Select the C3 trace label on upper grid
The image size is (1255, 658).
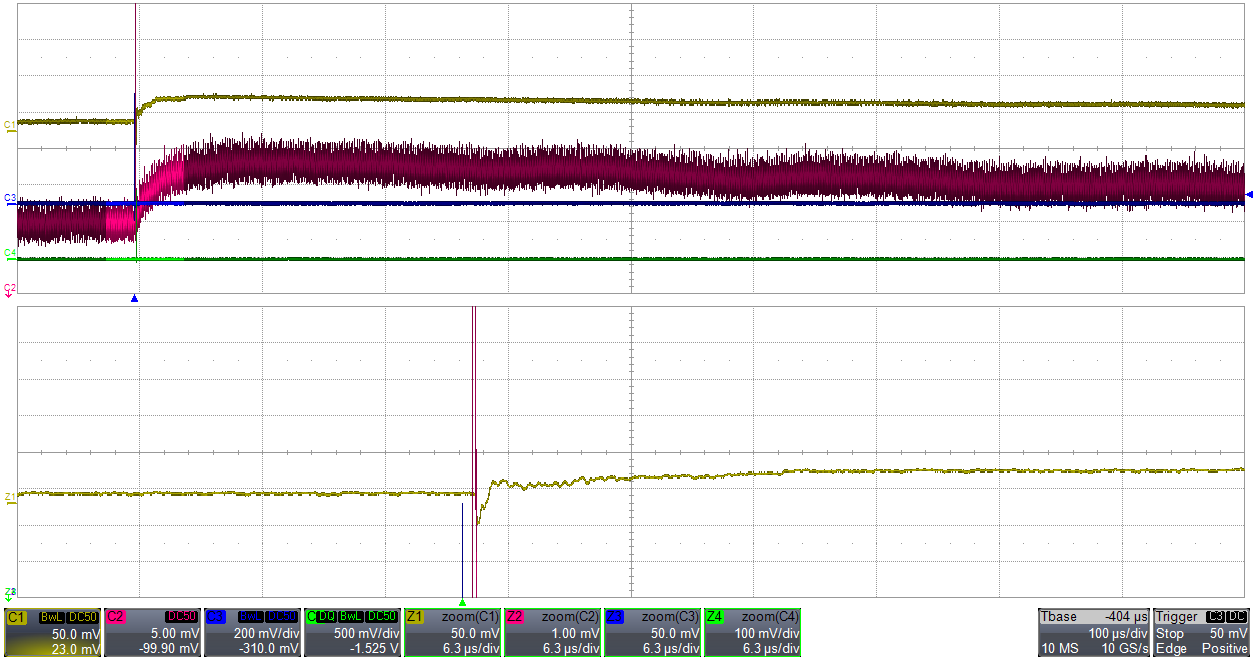pos(10,198)
